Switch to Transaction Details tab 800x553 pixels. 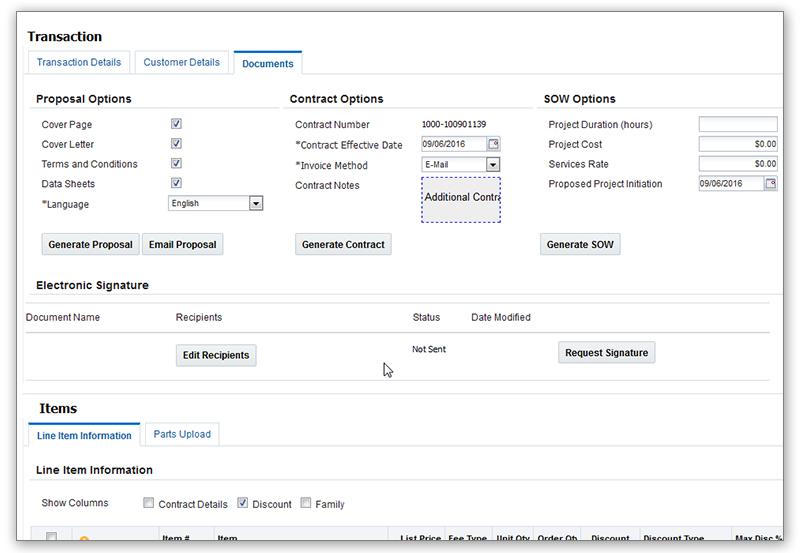[x=78, y=62]
